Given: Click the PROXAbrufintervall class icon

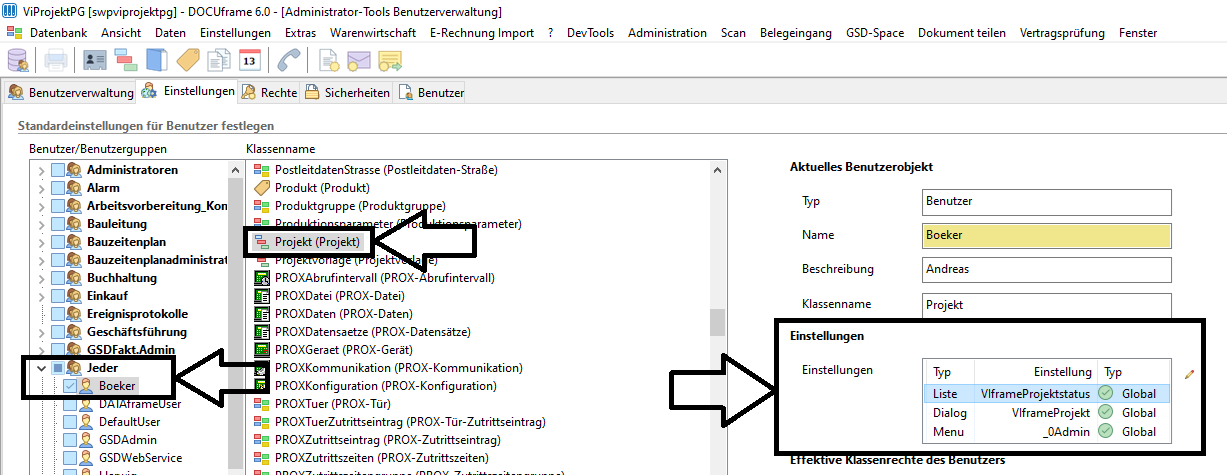Looking at the screenshot, I should 262,277.
